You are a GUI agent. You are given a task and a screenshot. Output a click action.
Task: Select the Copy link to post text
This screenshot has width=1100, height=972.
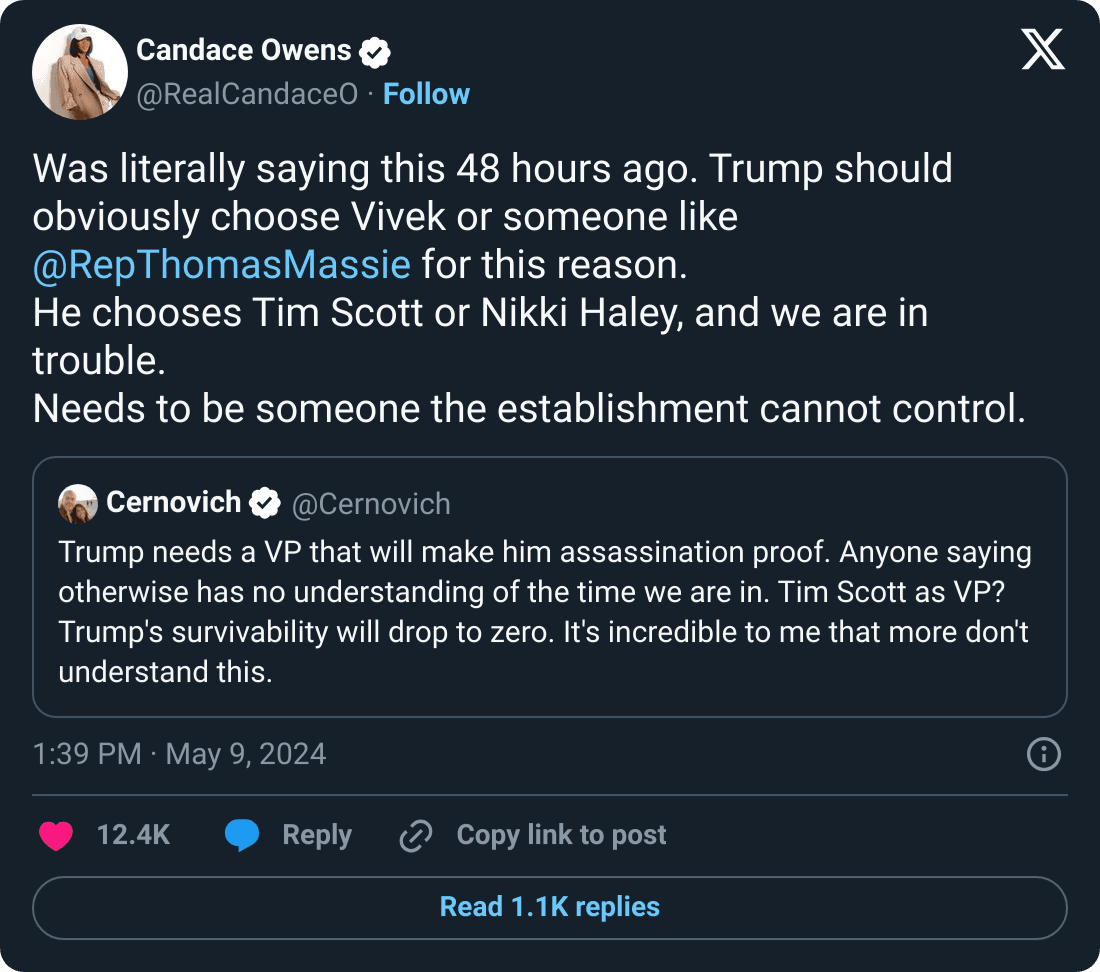point(561,835)
